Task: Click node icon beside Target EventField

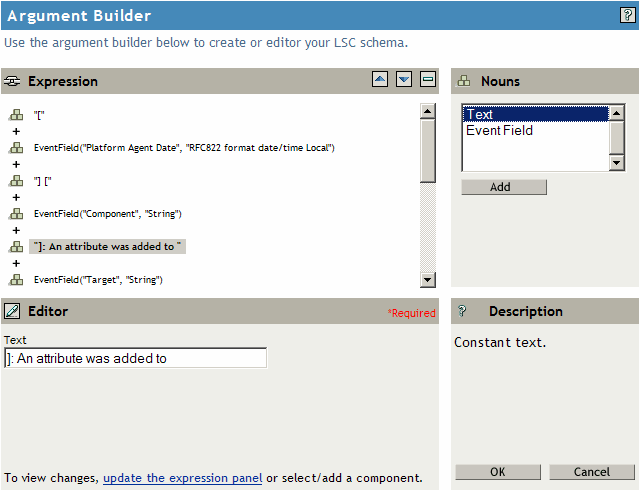Action: (16, 279)
